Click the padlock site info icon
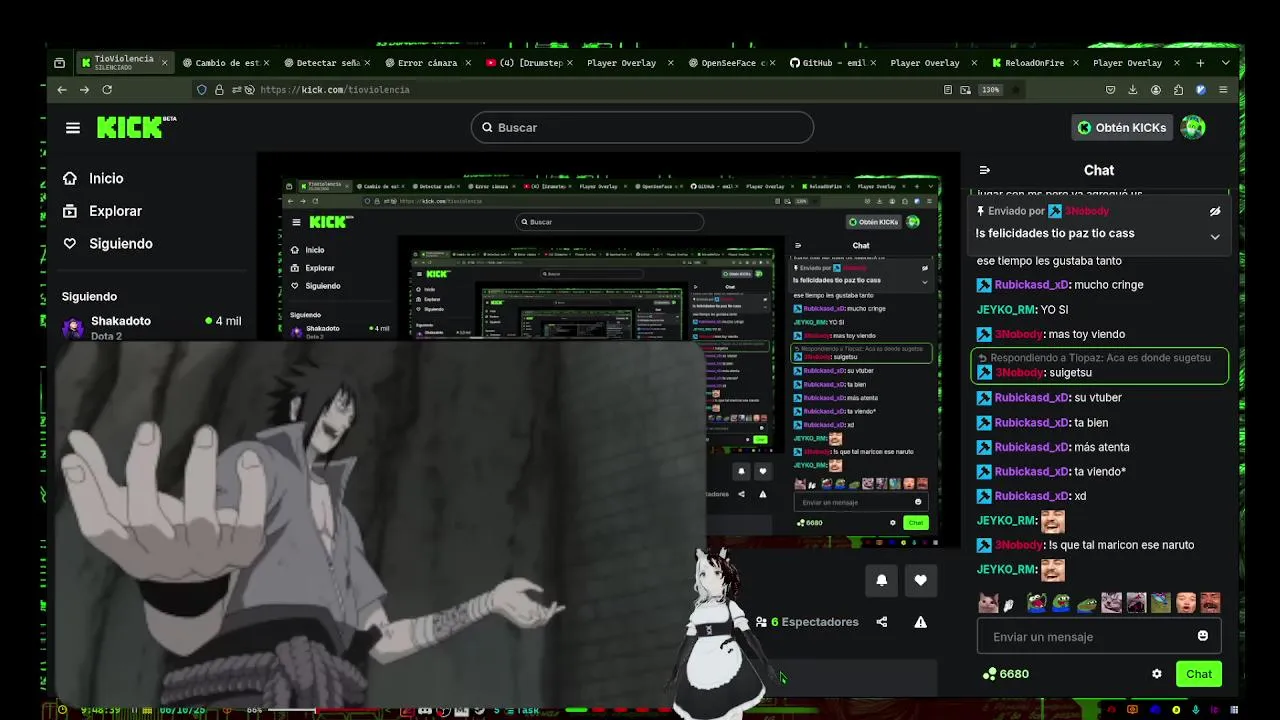This screenshot has width=1280, height=720. coord(219,90)
